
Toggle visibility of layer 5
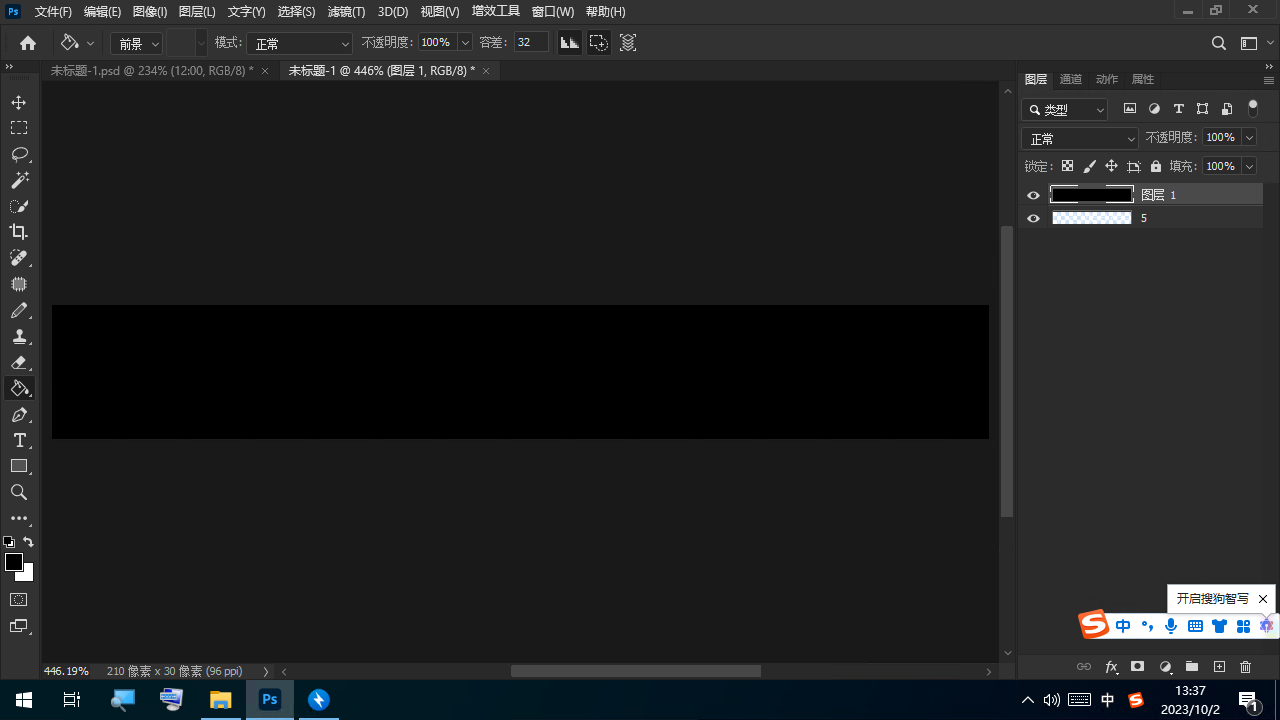click(x=1034, y=218)
